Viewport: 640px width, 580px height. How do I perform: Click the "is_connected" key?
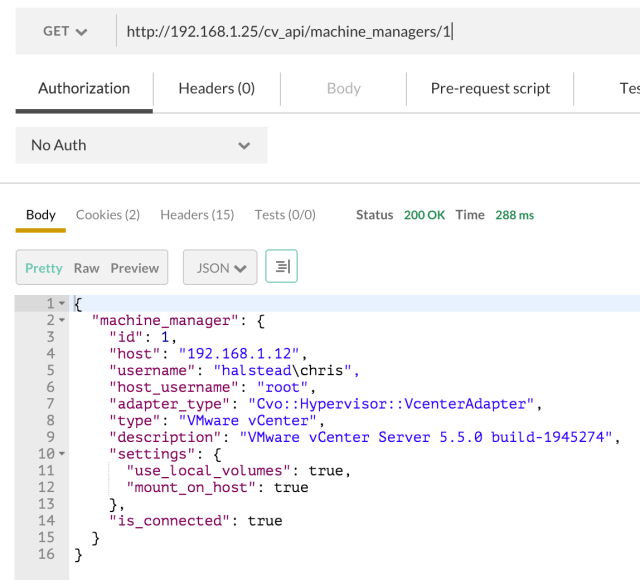[169, 521]
